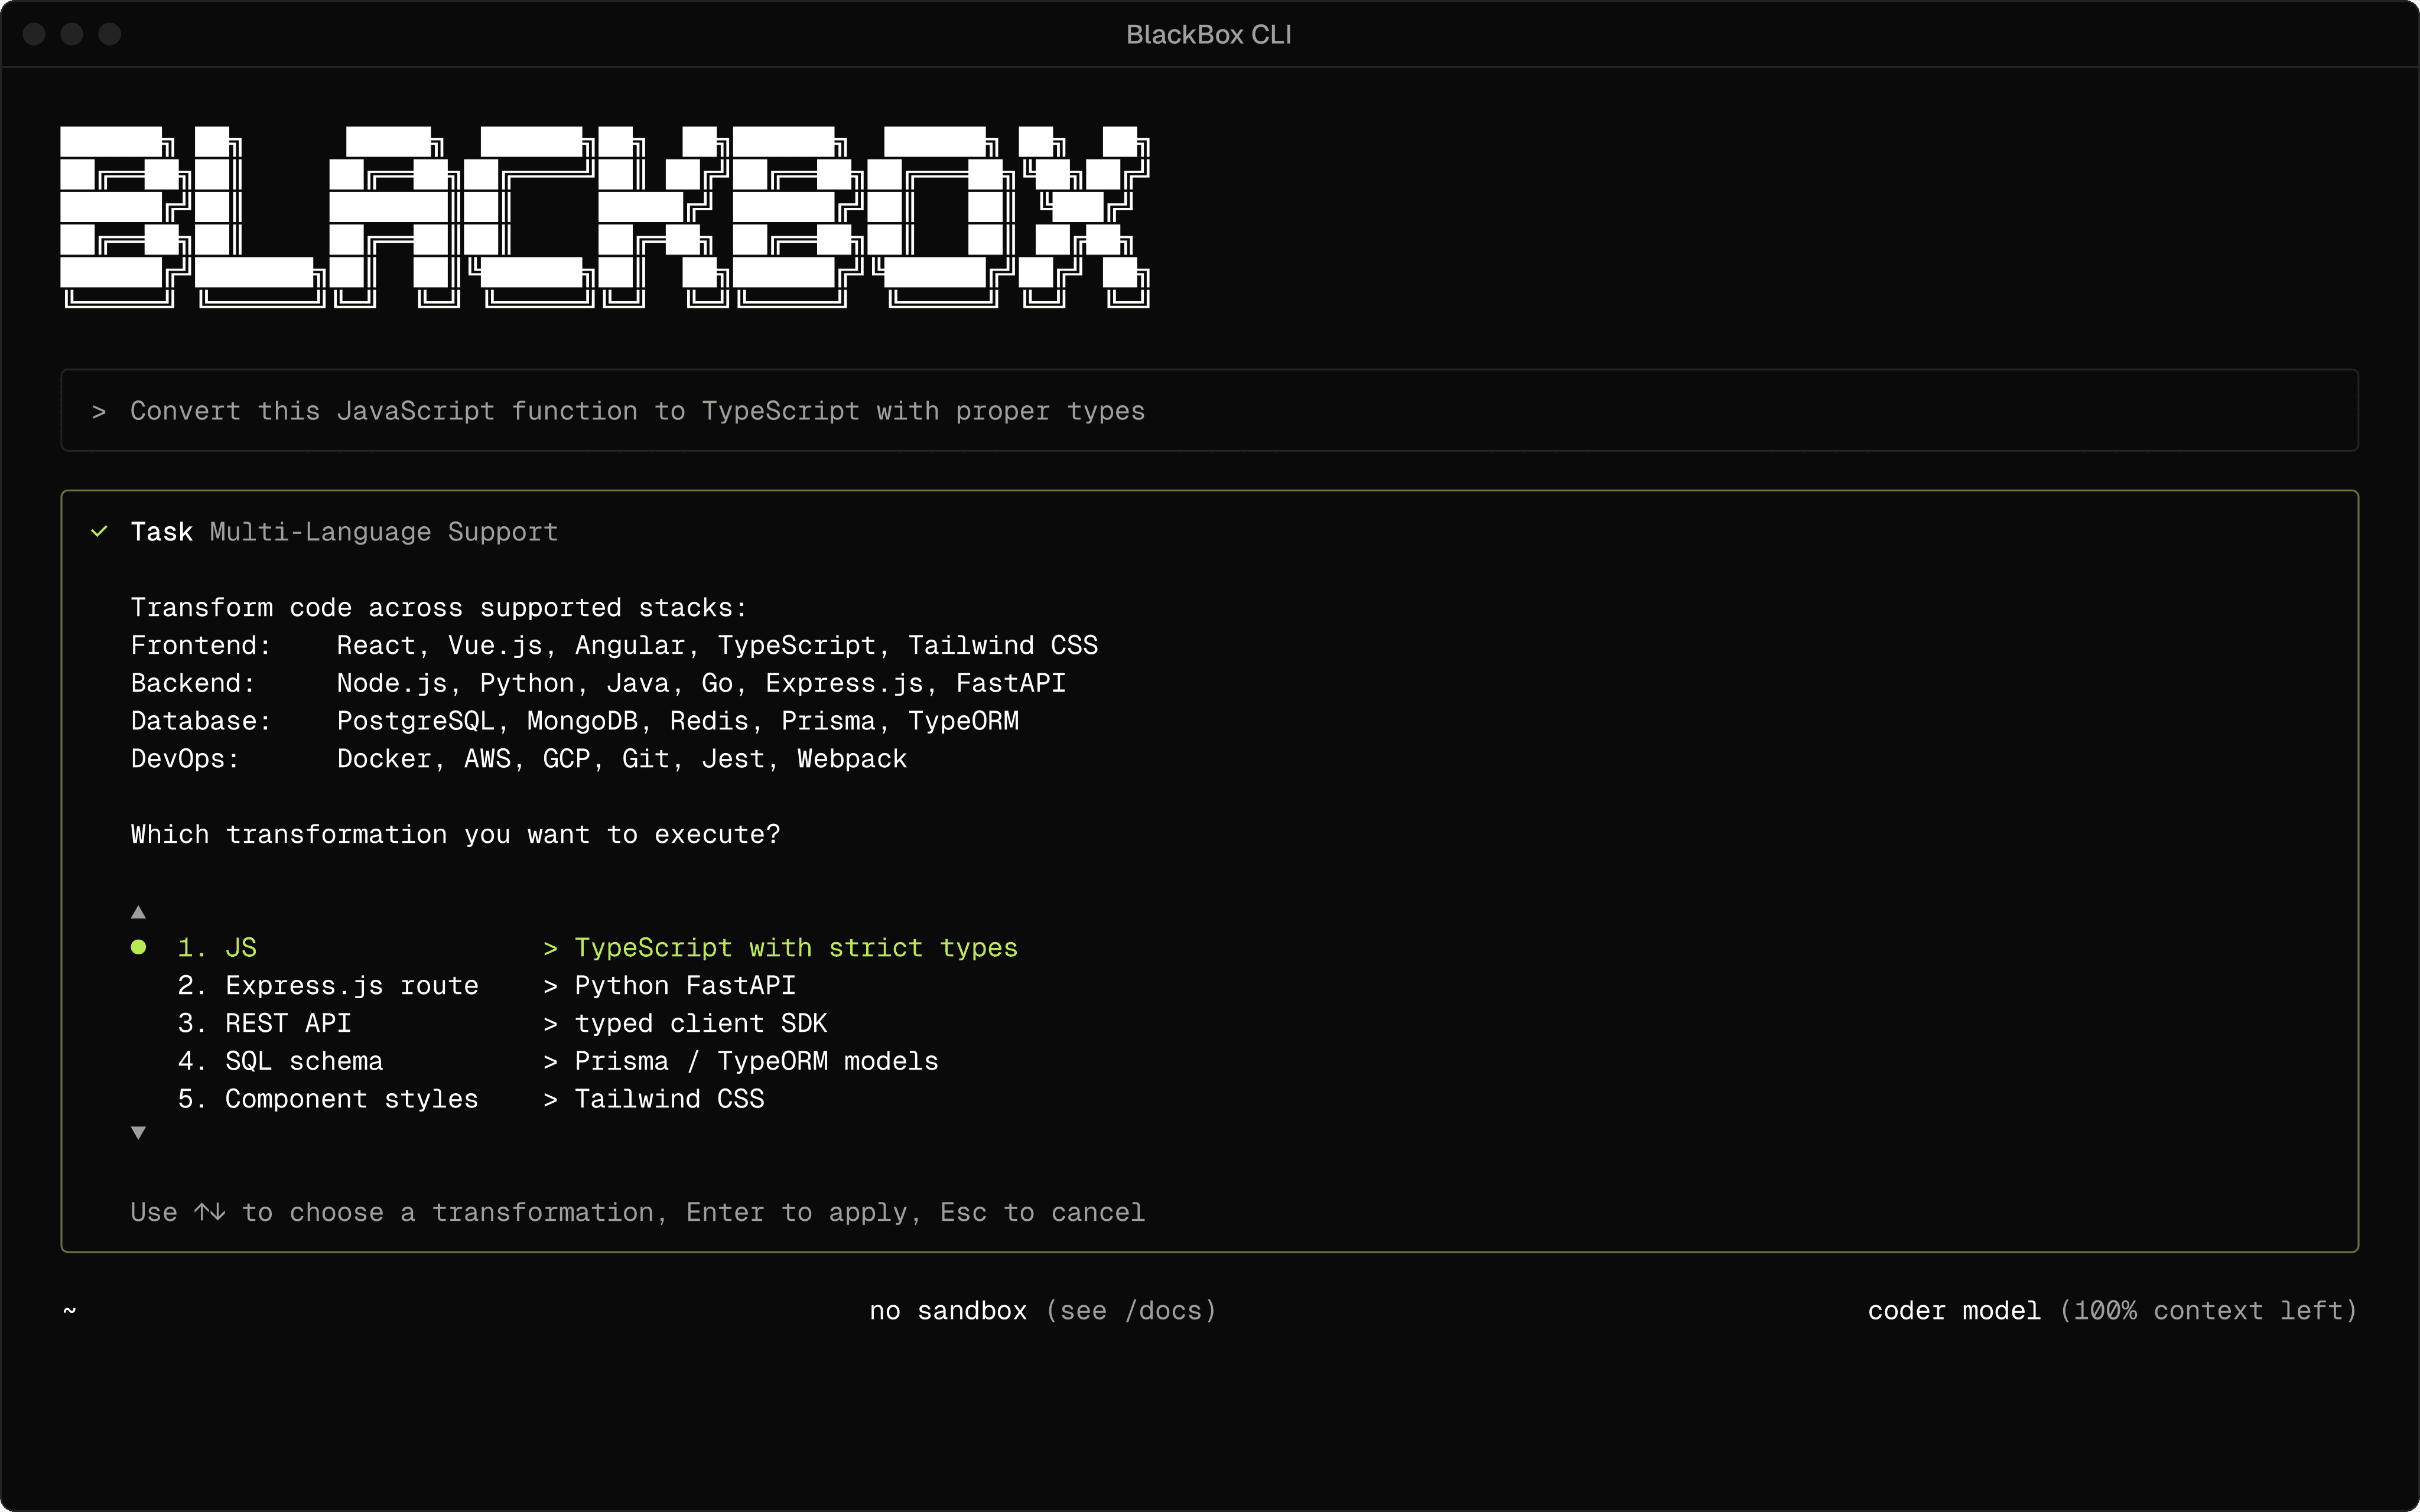Choose SQL schema to Prisma models option
This screenshot has height=1512, width=2420.
click(304, 1061)
